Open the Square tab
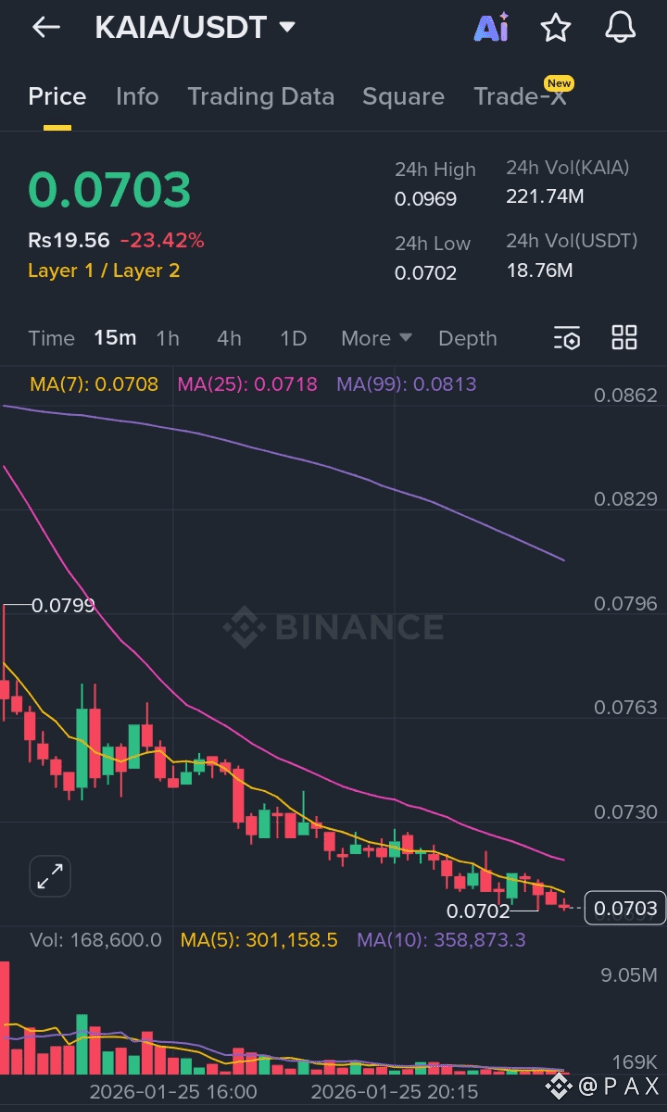 click(x=403, y=96)
